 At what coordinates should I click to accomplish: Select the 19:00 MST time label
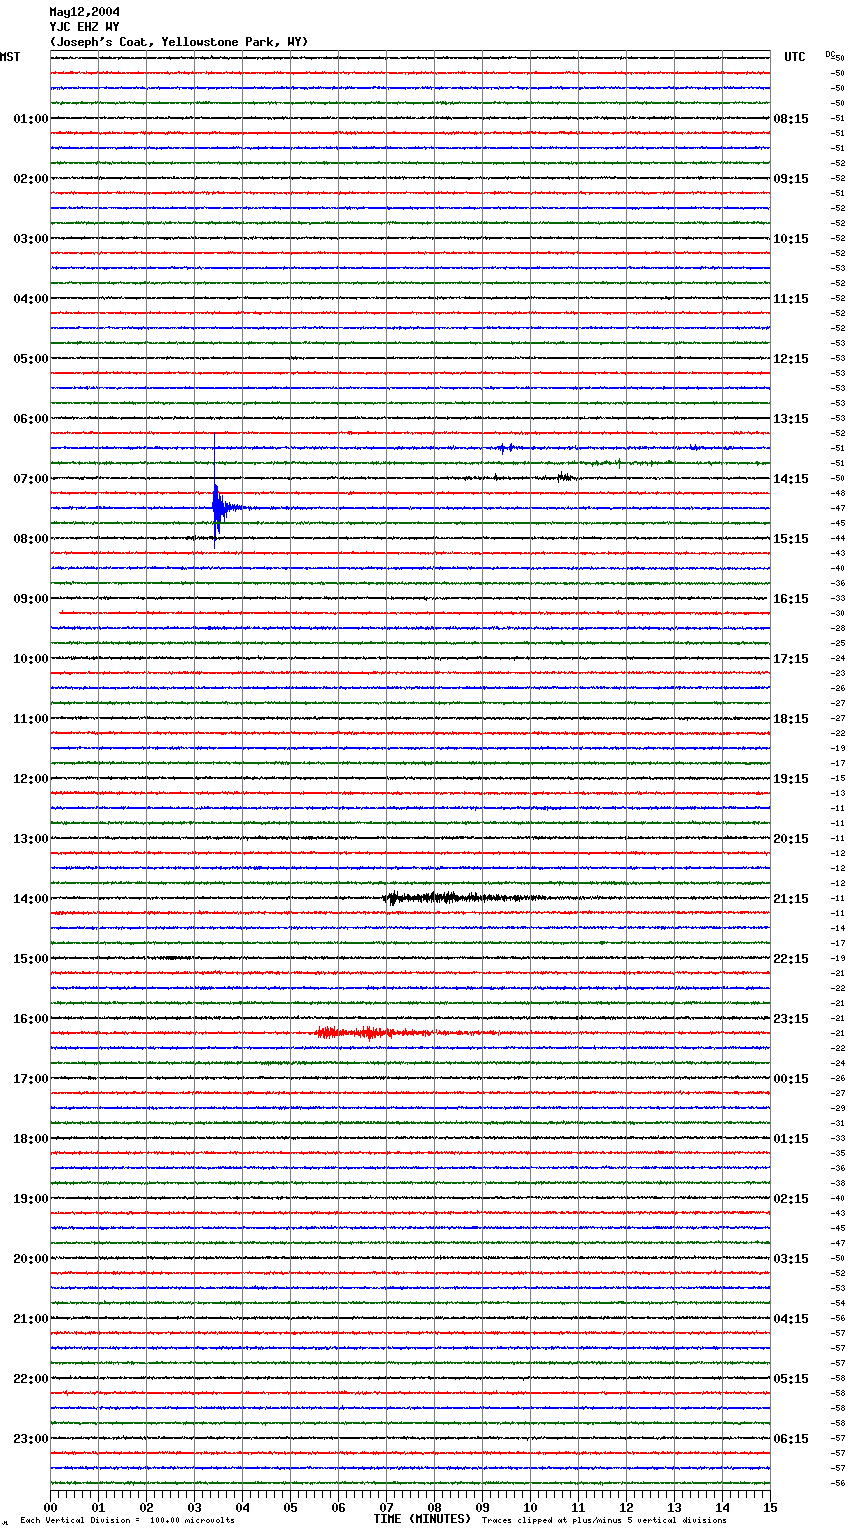click(x=30, y=1199)
